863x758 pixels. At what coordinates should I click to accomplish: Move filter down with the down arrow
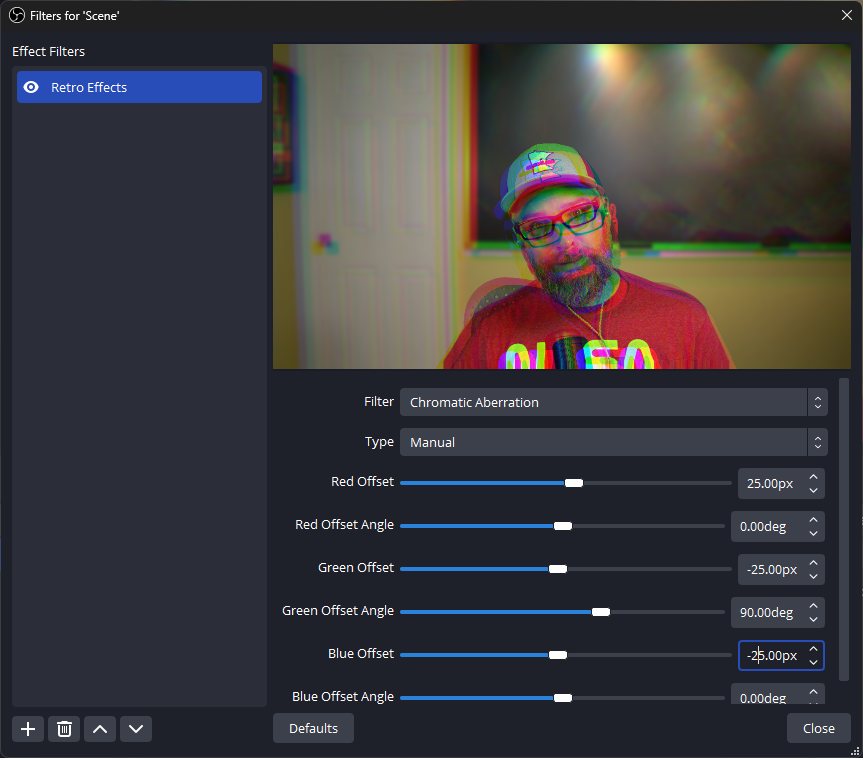point(136,729)
